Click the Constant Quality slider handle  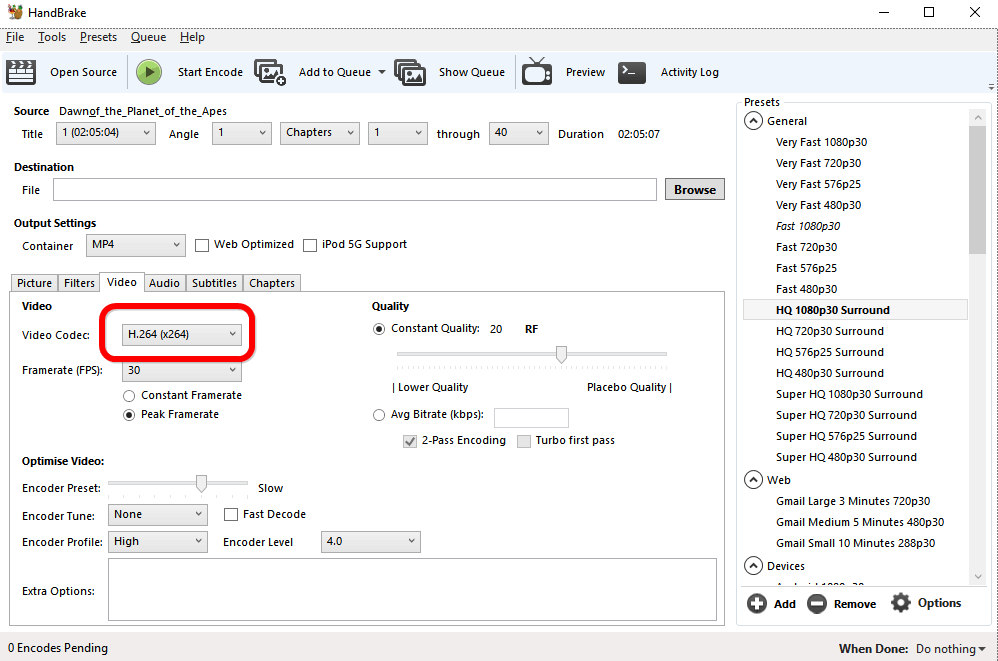tap(561, 354)
